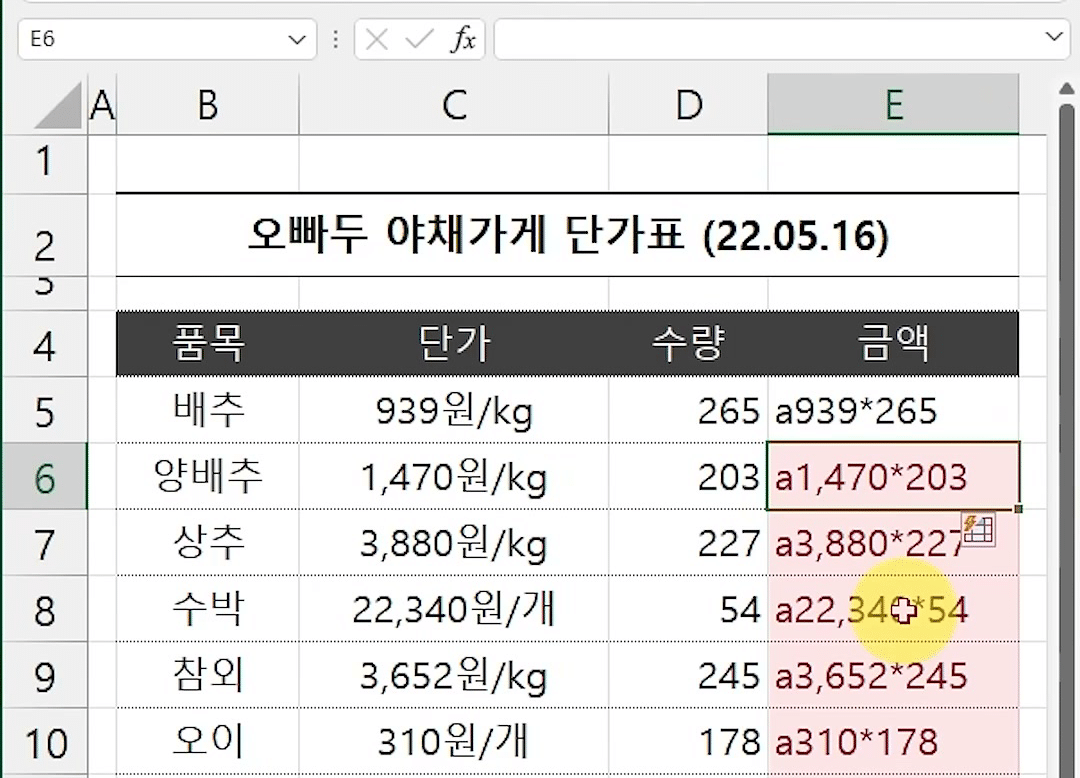Screen dimensions: 1080x778
Task: Select column B header
Action: 208,105
